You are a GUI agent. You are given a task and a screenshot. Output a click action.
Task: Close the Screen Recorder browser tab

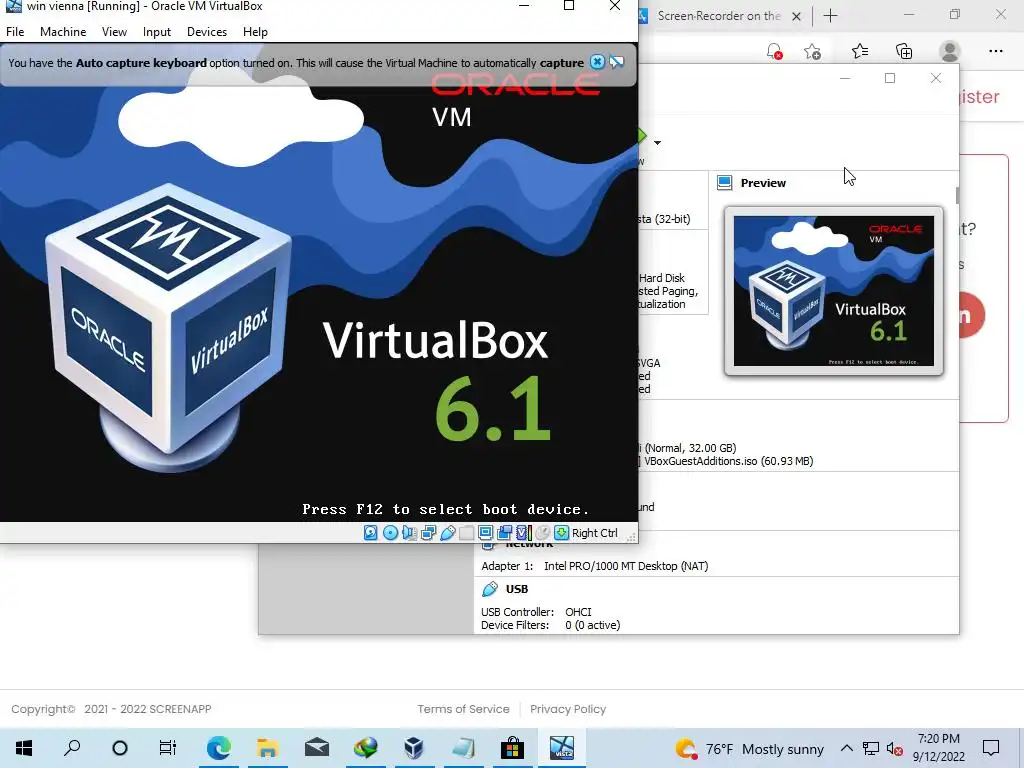pyautogui.click(x=796, y=16)
